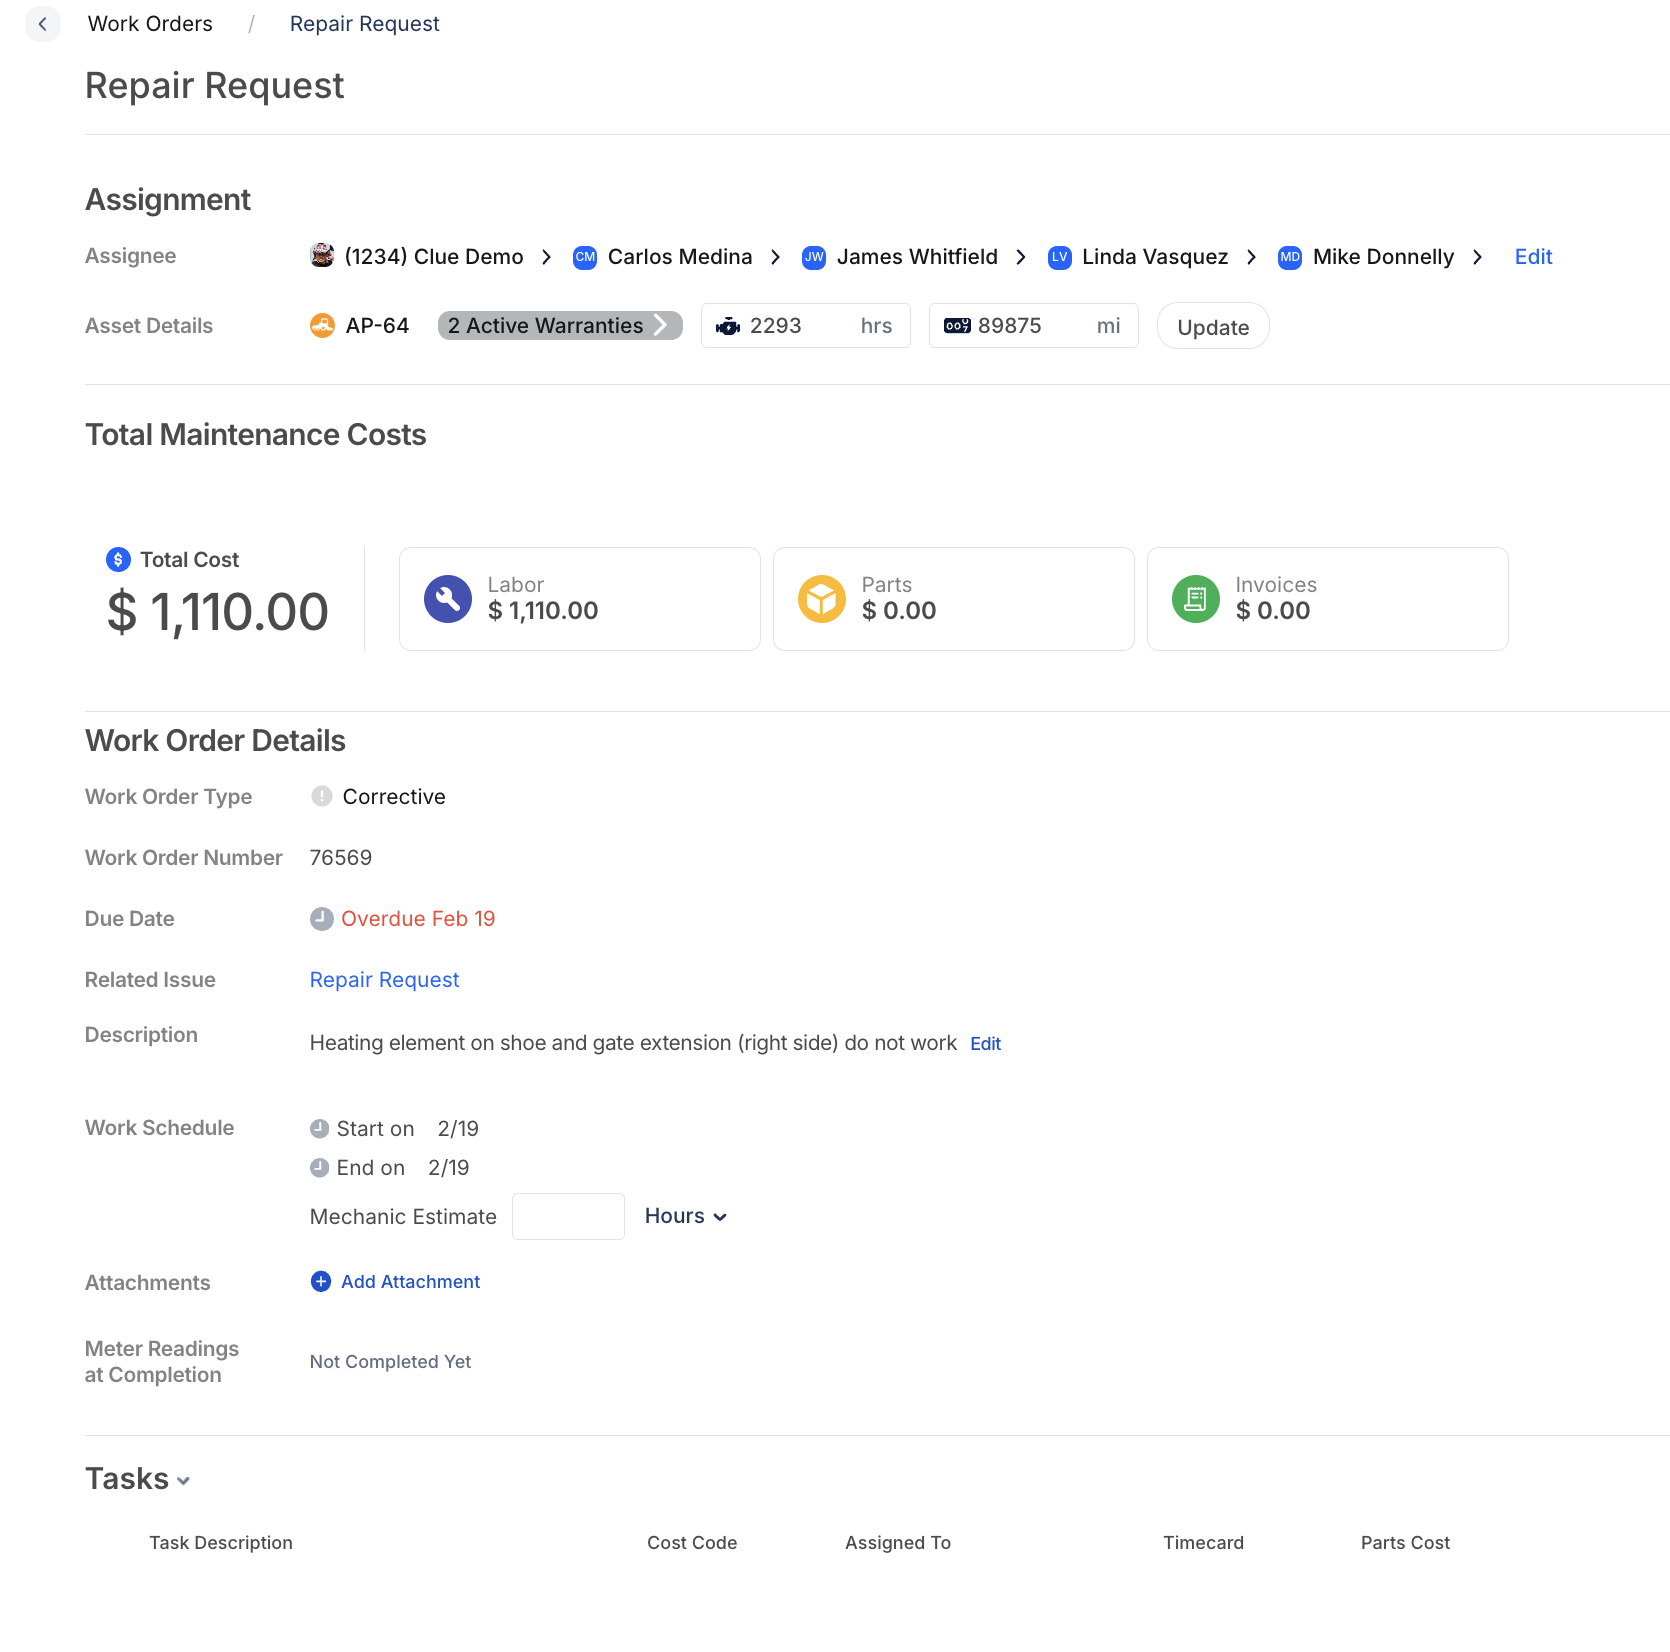Expand the 2 Active Warranties badge
Screen dimensions: 1670x1652
click(x=559, y=325)
